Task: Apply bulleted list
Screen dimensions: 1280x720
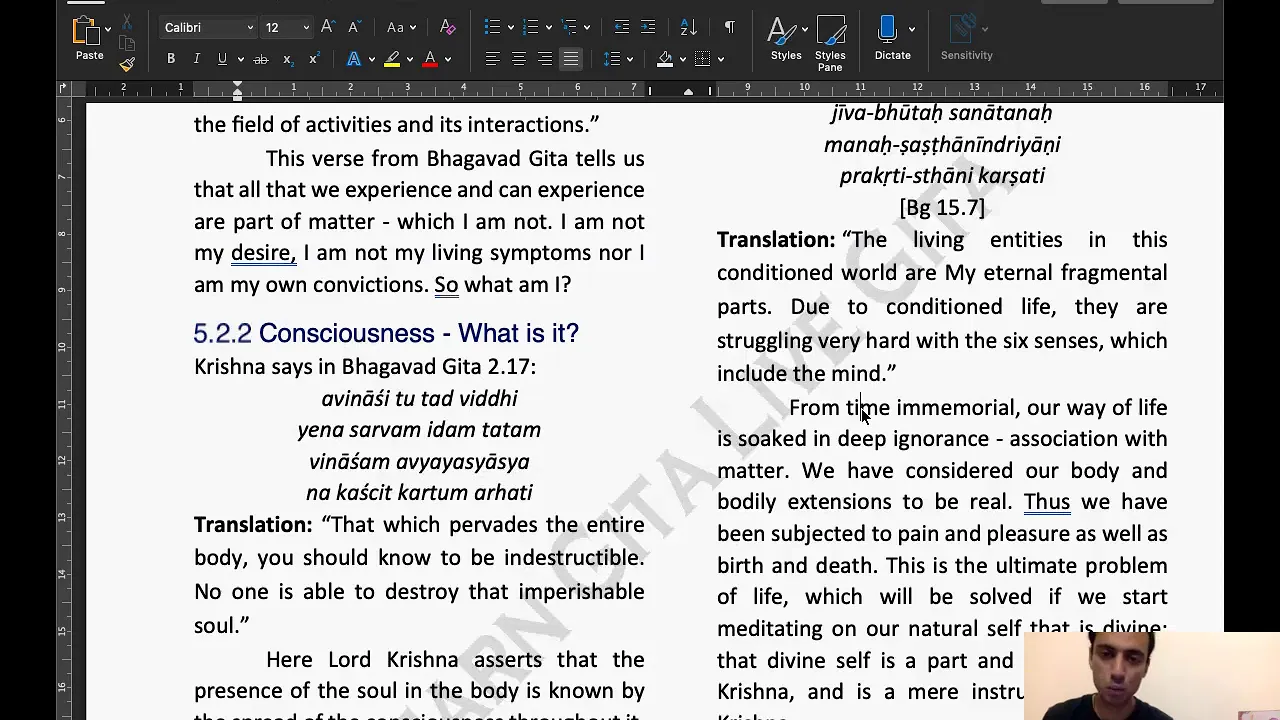Action: pos(492,27)
